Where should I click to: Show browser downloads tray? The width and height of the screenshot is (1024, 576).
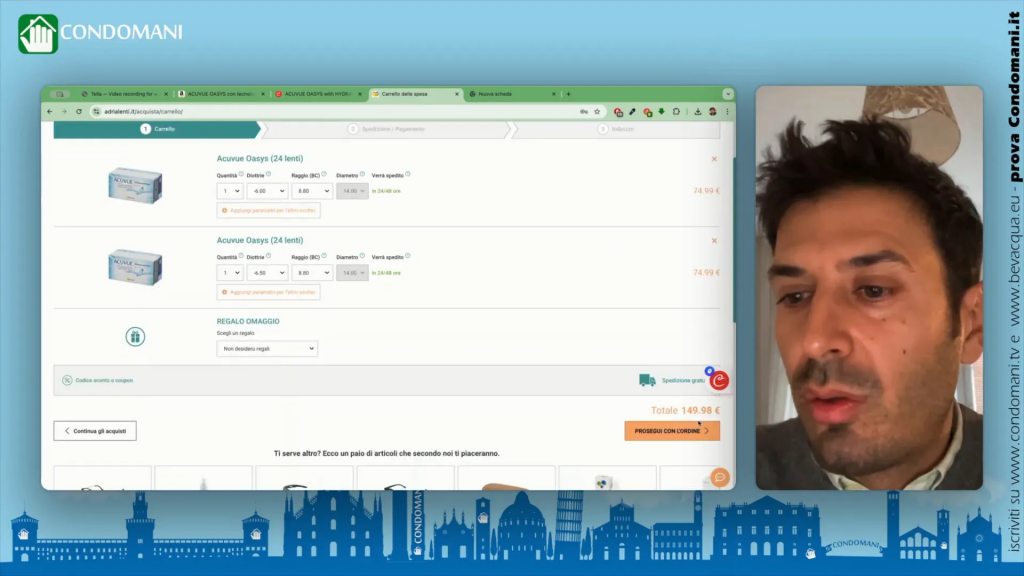pos(697,112)
